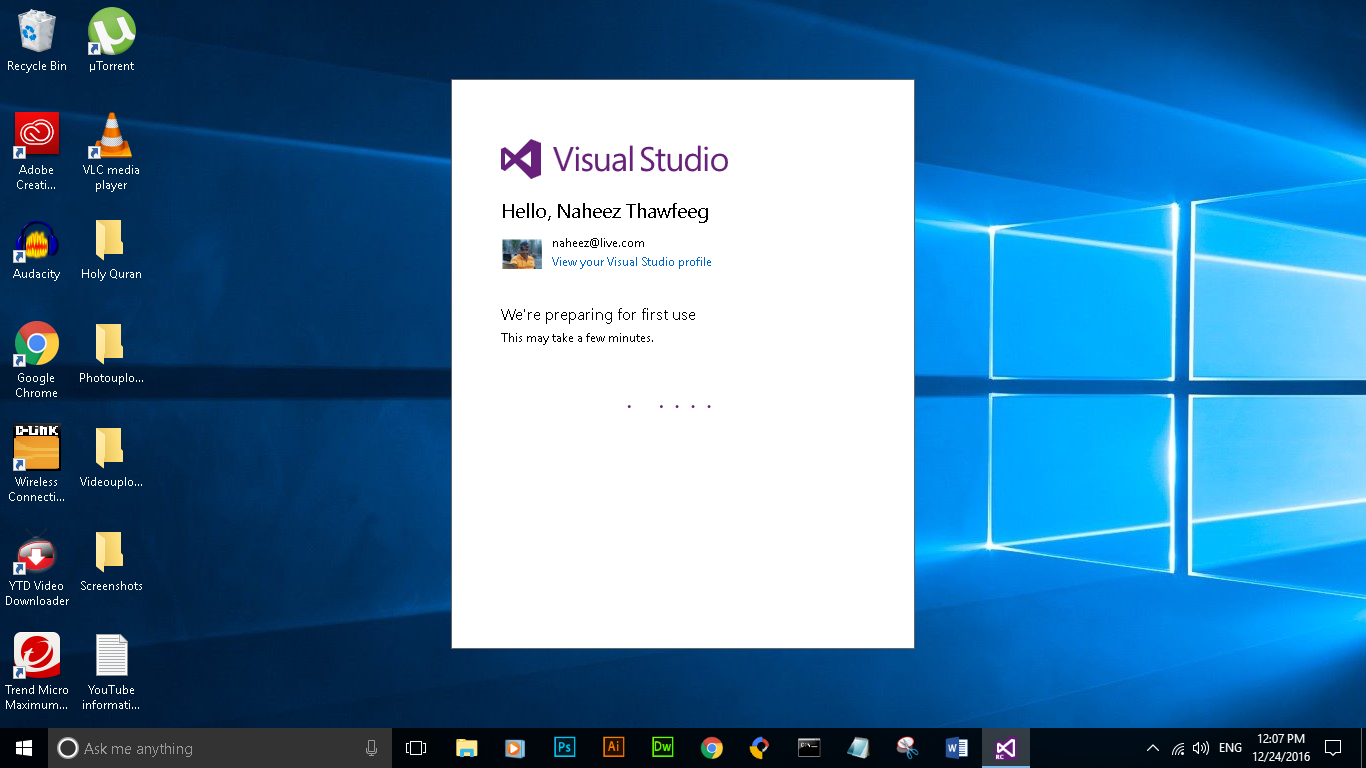The height and width of the screenshot is (768, 1366).
Task: Launch Illustrator from the taskbar
Action: tap(613, 748)
